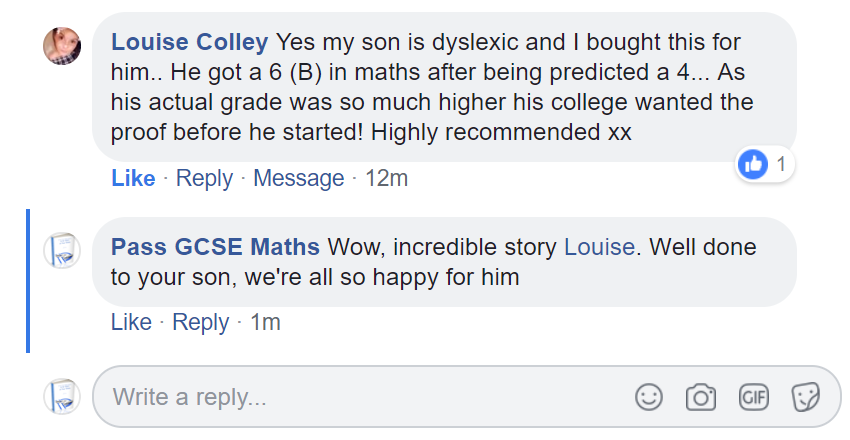Click the tagged name Louise in the reply

[599, 247]
